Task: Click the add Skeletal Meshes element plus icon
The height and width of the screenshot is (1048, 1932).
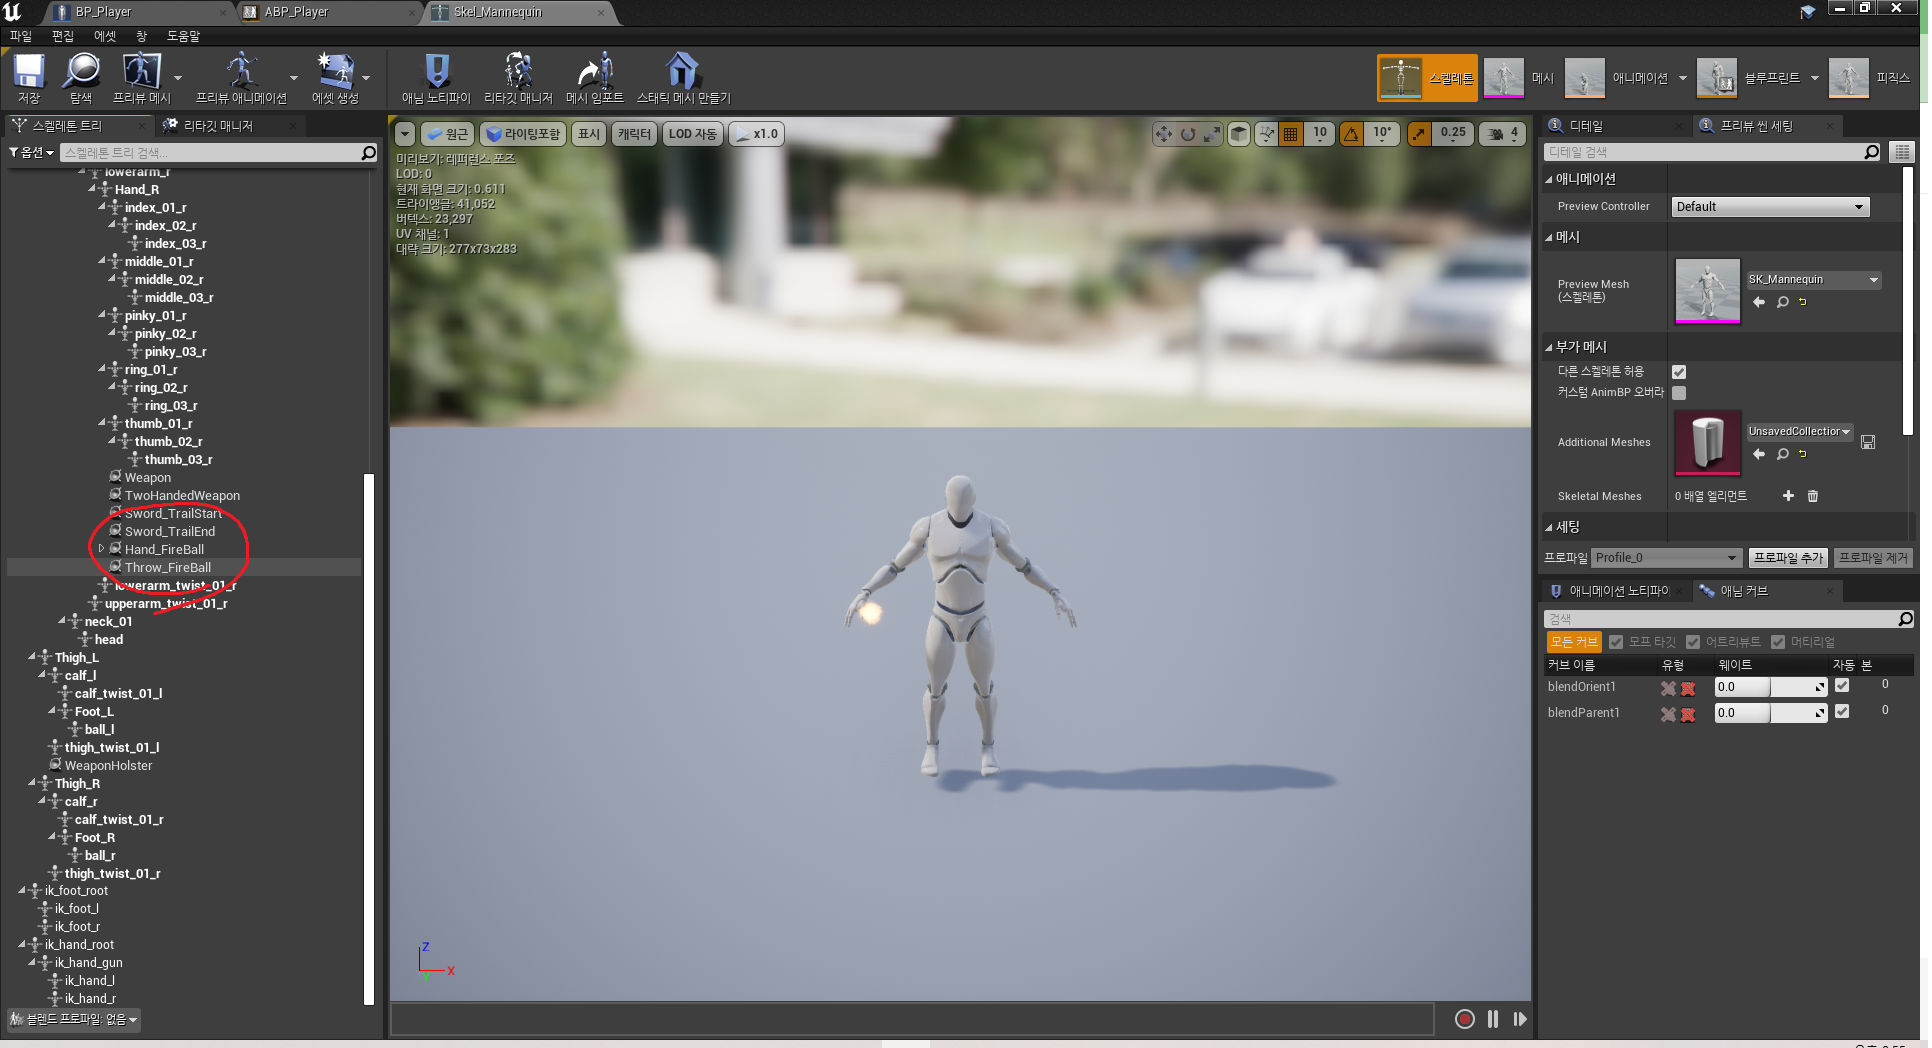Action: (x=1788, y=496)
